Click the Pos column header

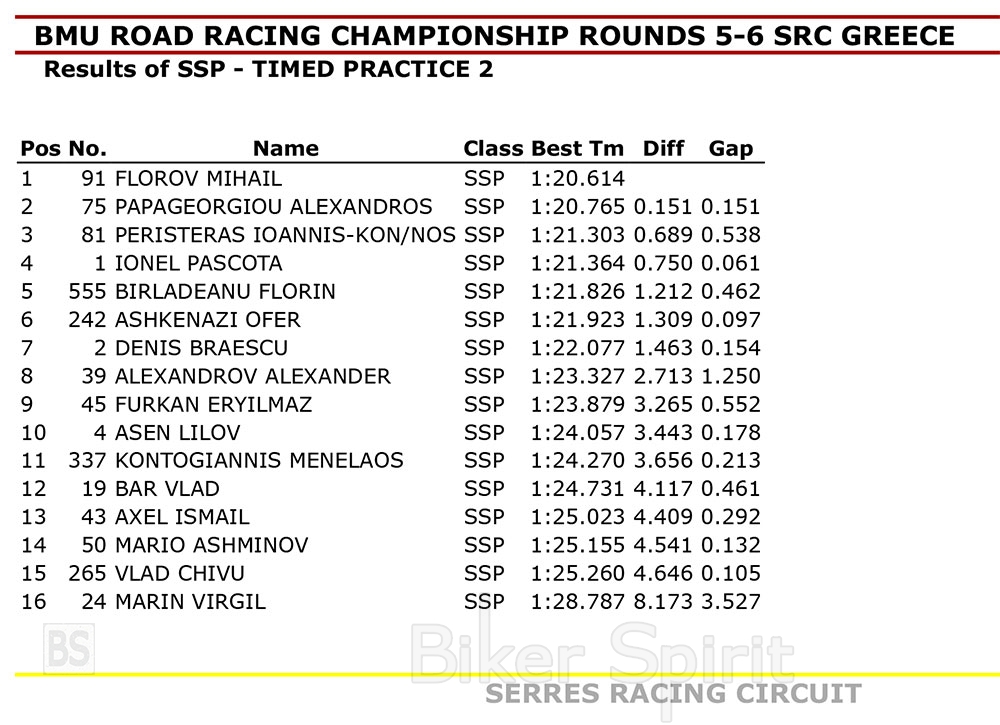[40, 149]
